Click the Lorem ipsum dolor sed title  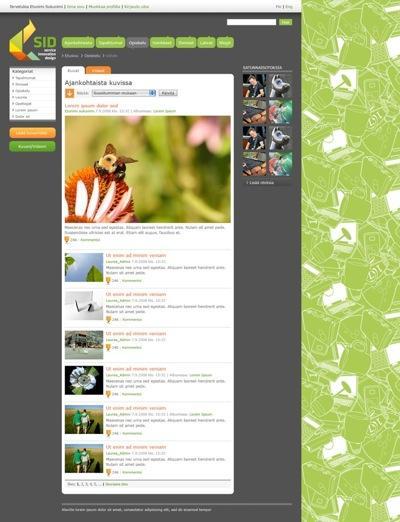tap(91, 106)
